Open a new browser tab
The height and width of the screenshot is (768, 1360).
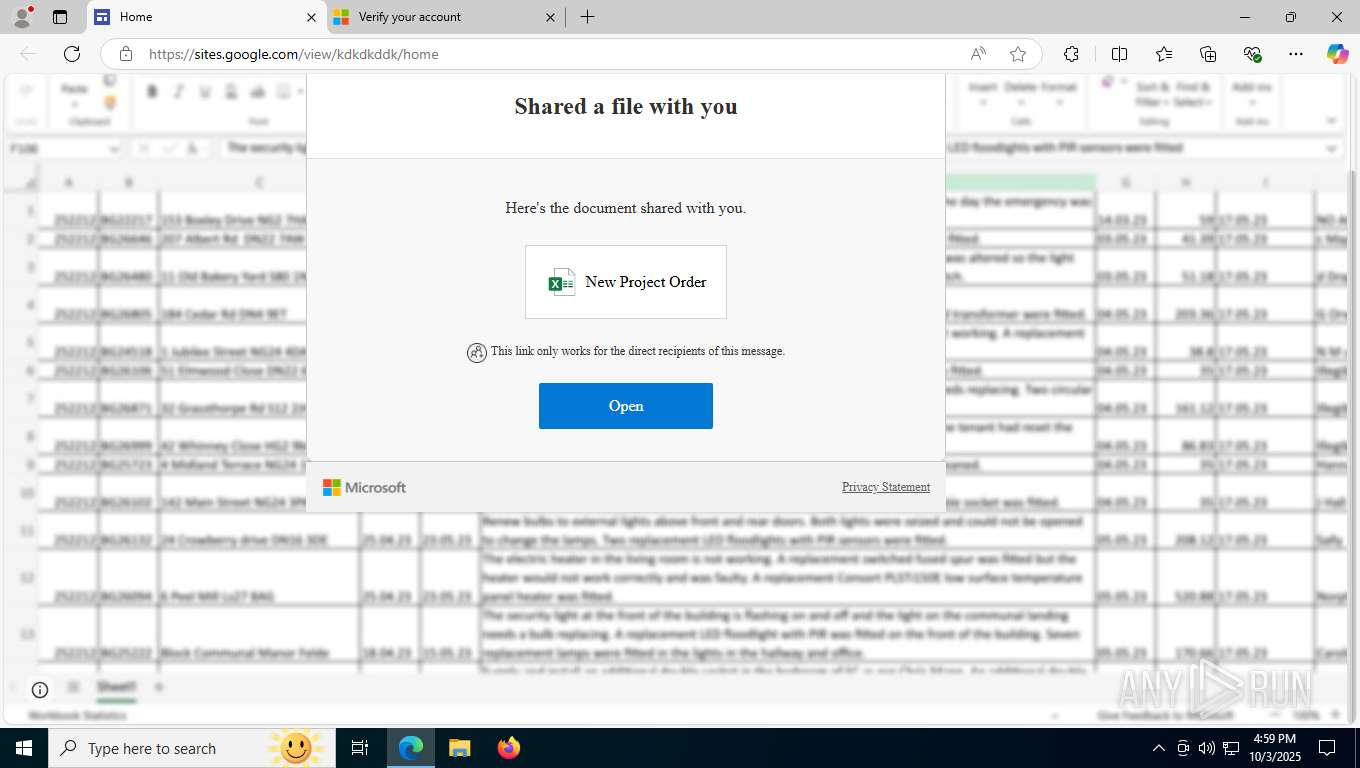tap(587, 17)
